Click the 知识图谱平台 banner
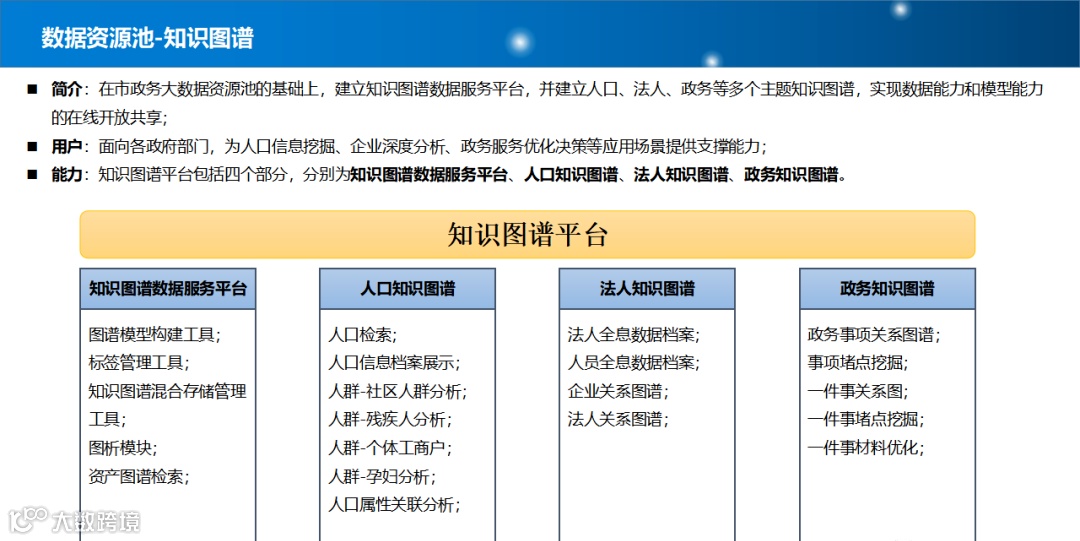The height and width of the screenshot is (541, 1080). pos(528,235)
